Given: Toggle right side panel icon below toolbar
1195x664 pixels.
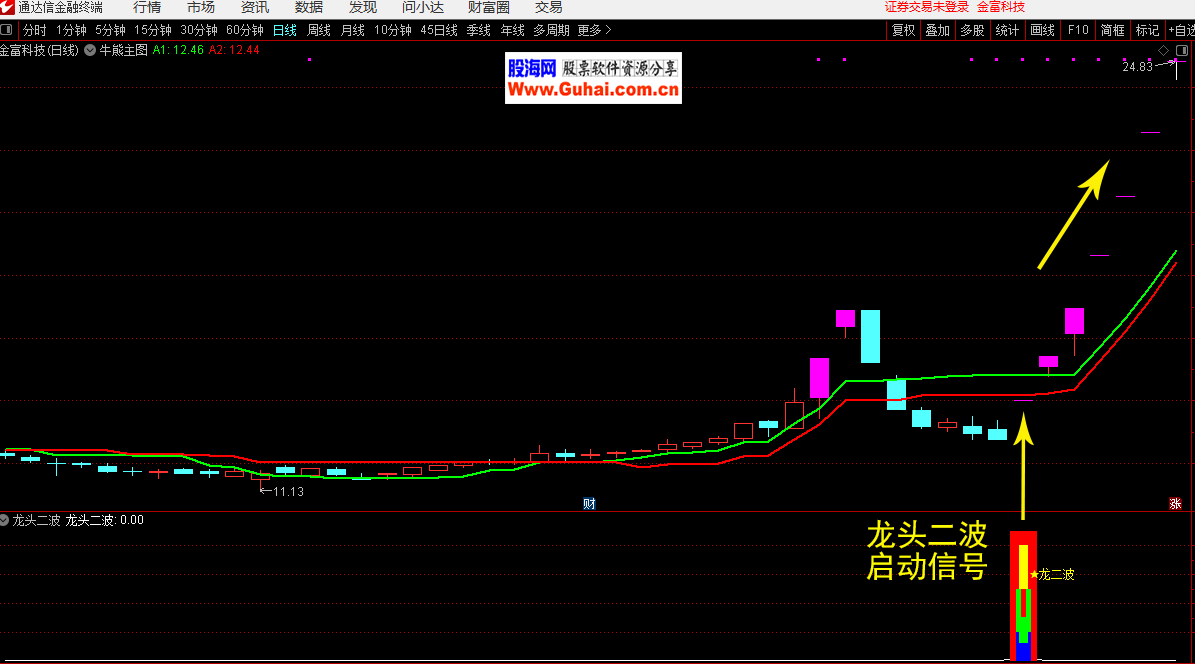Looking at the screenshot, I should coord(1181,50).
